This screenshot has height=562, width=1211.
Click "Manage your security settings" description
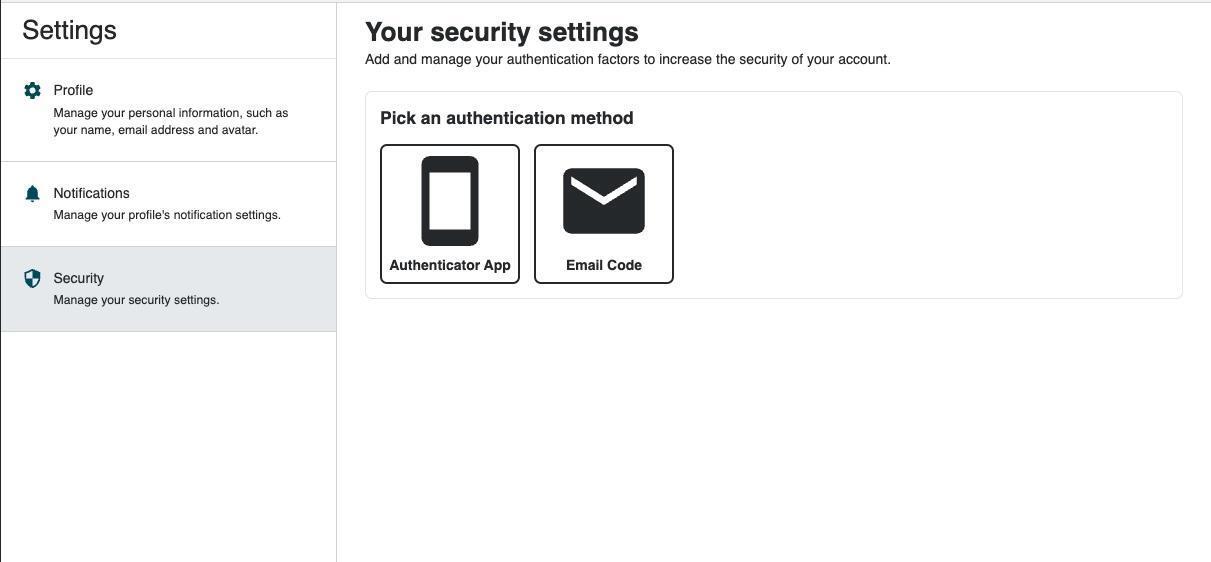pos(136,300)
